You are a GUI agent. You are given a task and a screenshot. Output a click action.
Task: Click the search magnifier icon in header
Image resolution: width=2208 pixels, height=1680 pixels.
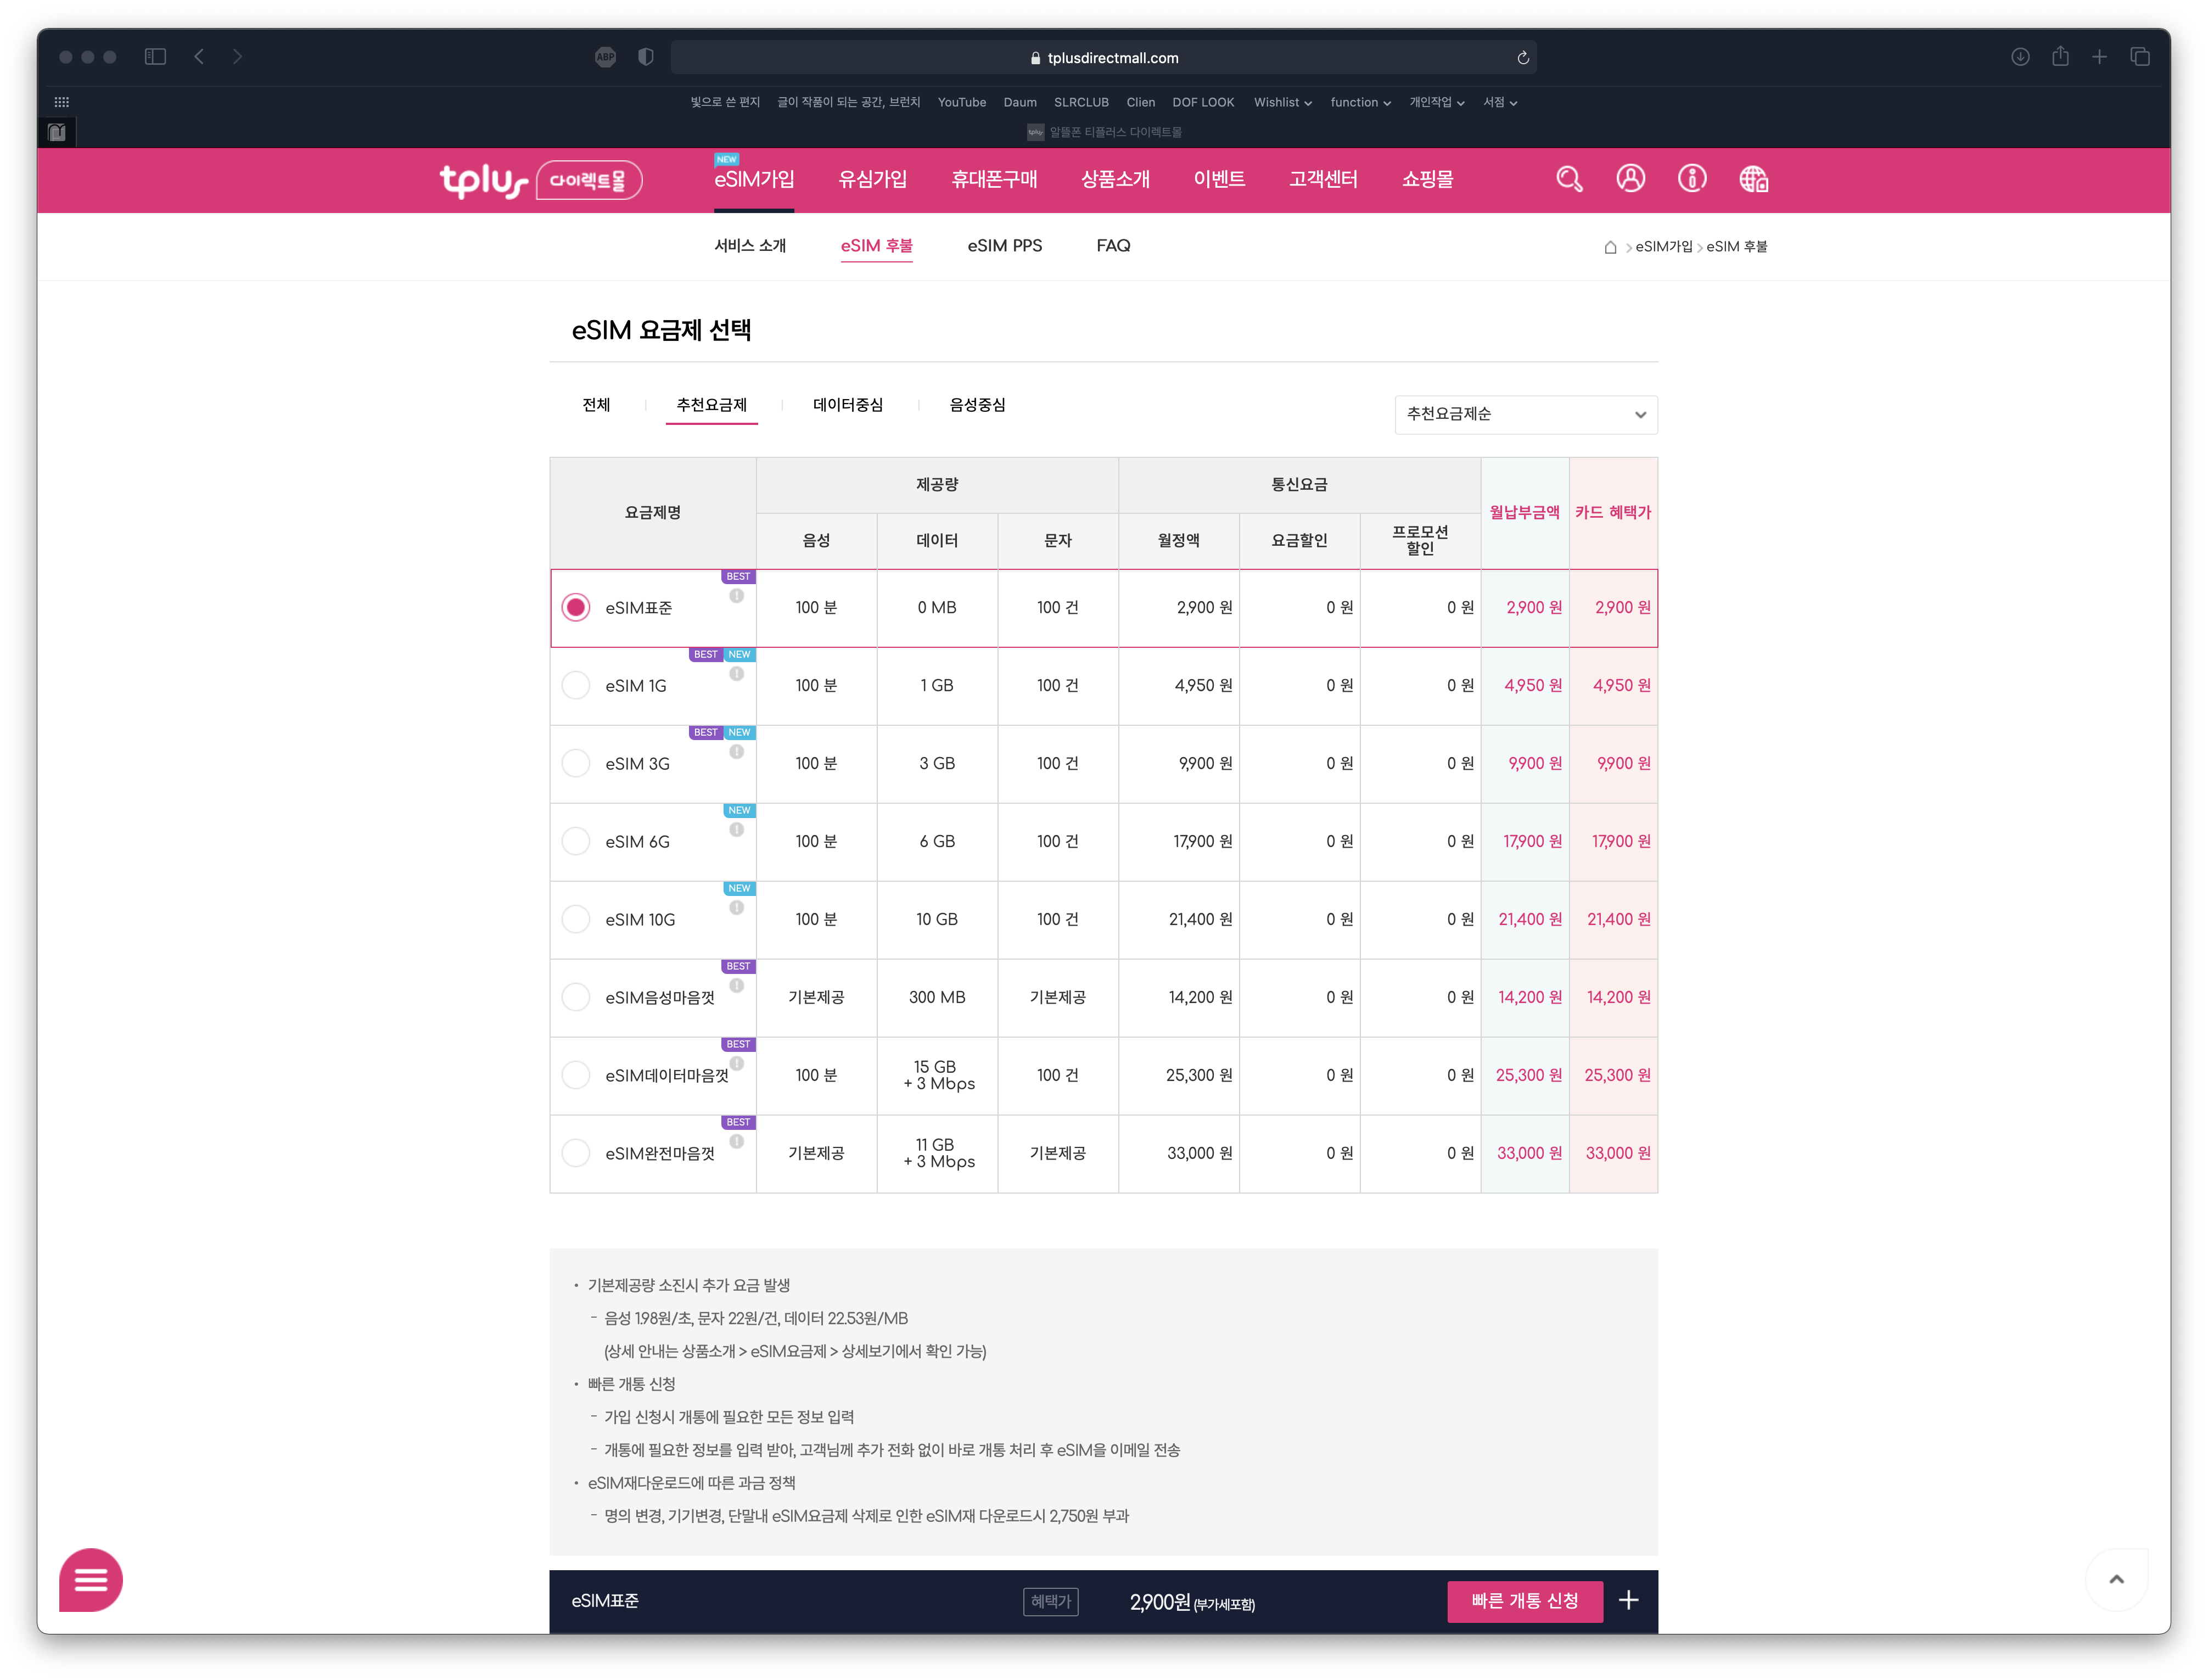[x=1568, y=179]
